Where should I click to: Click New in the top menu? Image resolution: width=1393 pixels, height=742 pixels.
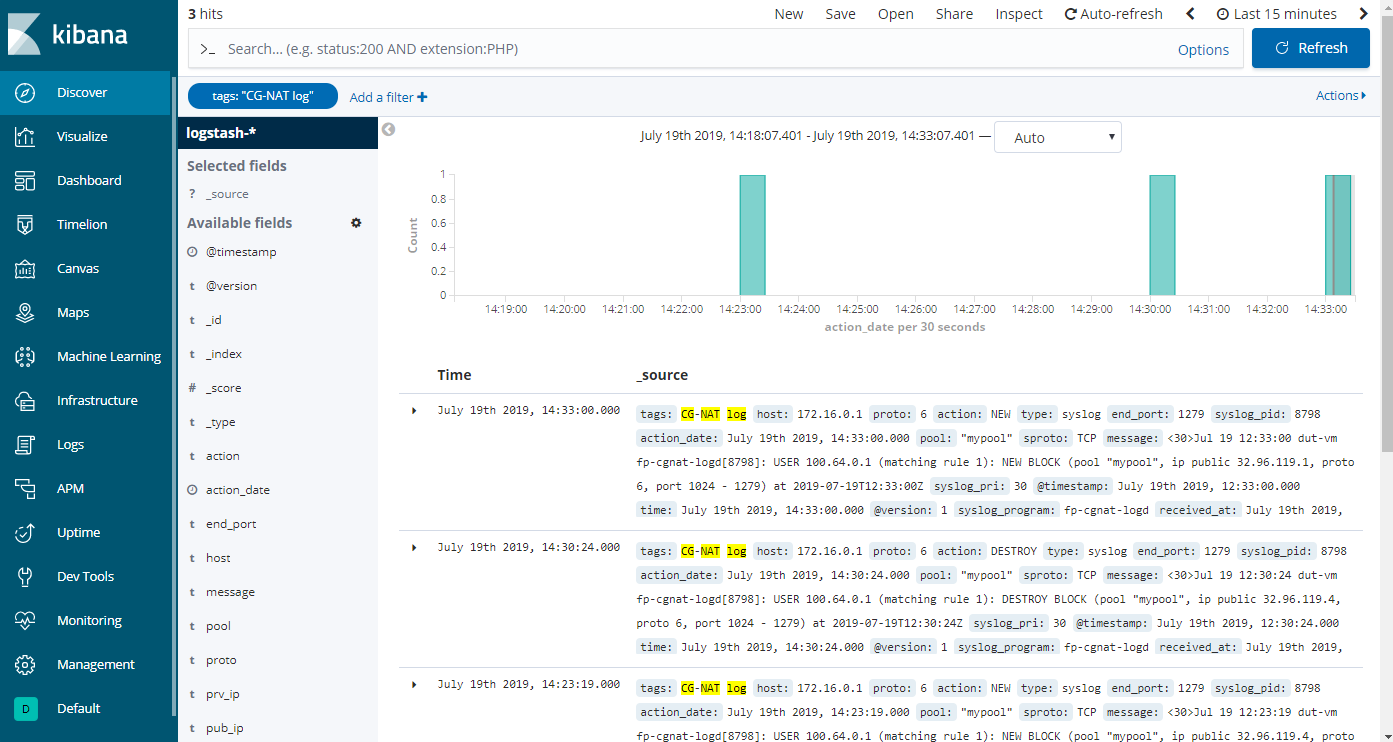click(789, 14)
